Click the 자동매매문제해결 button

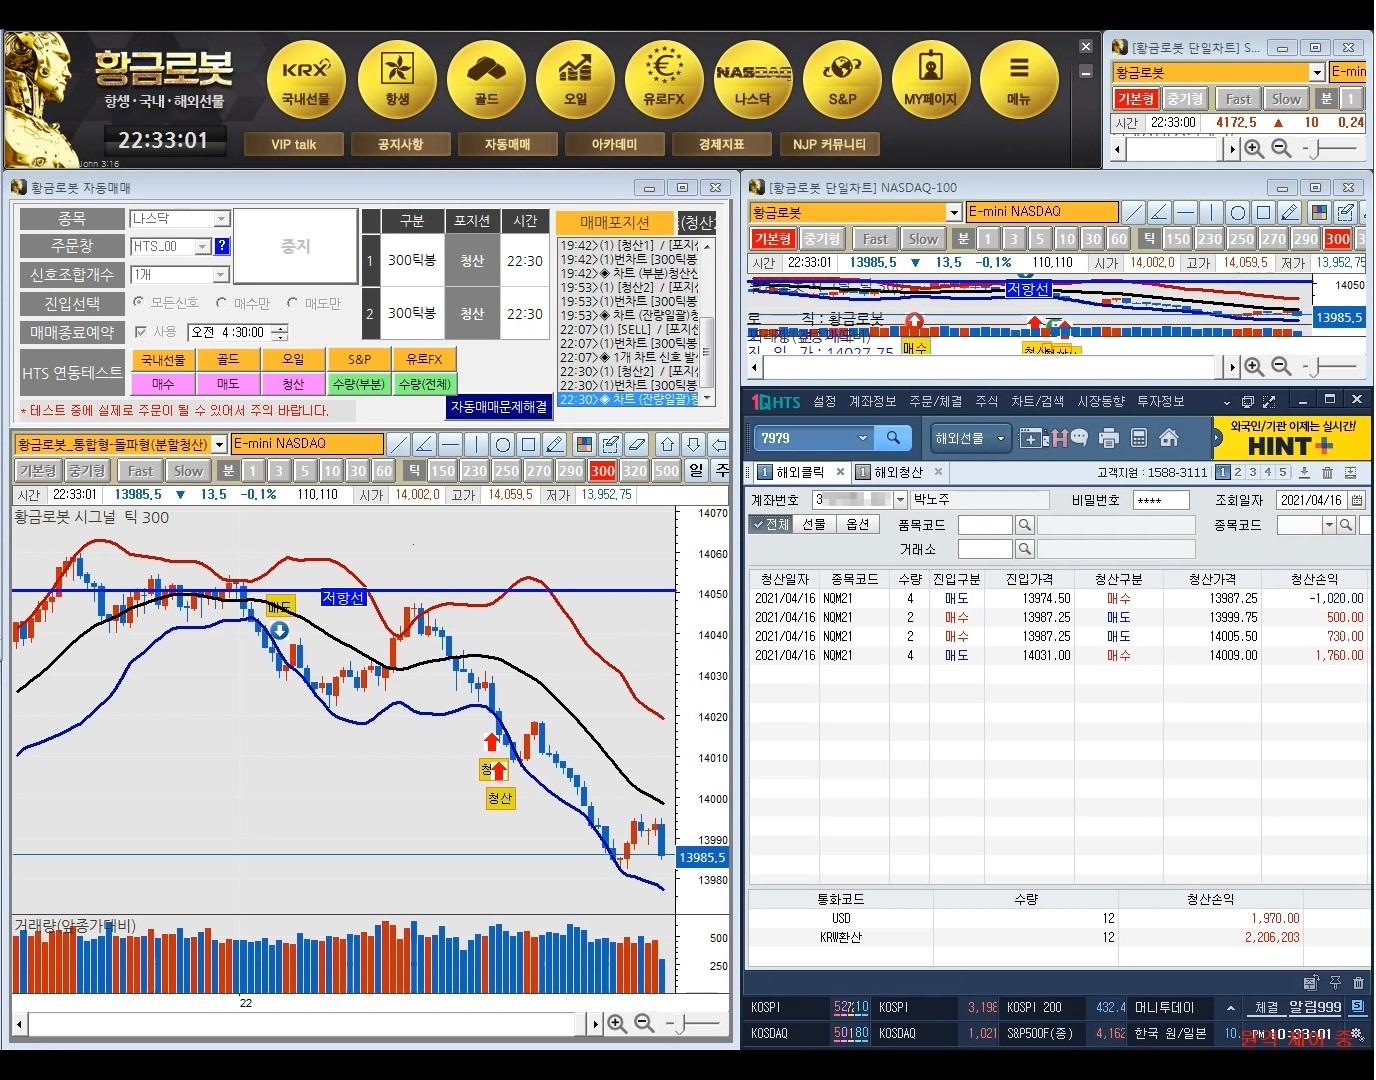click(x=499, y=407)
